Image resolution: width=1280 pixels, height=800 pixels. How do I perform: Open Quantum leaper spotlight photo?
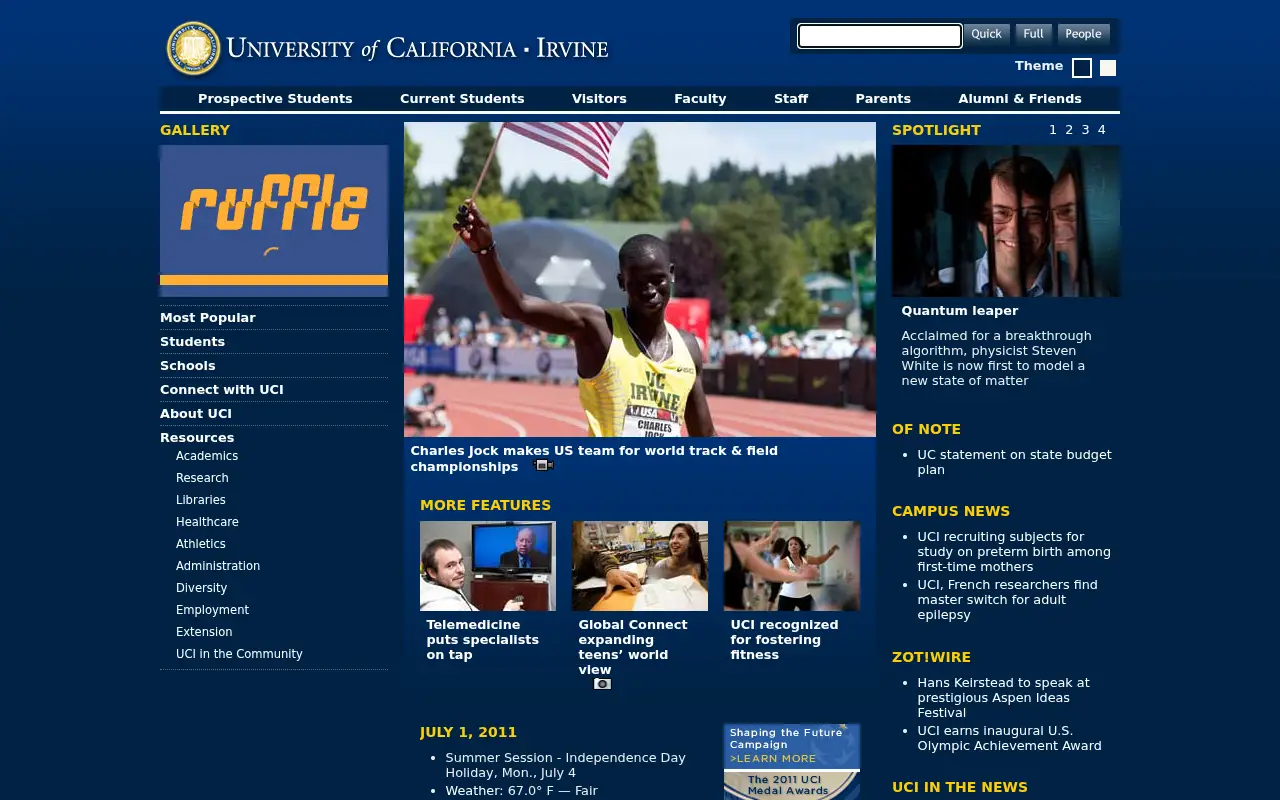(1006, 221)
